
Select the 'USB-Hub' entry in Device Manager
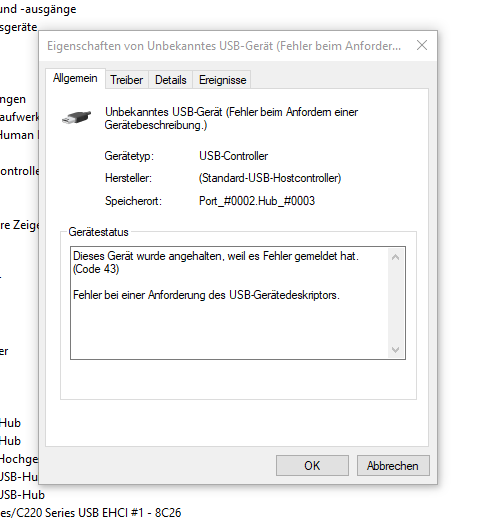click(x=22, y=495)
